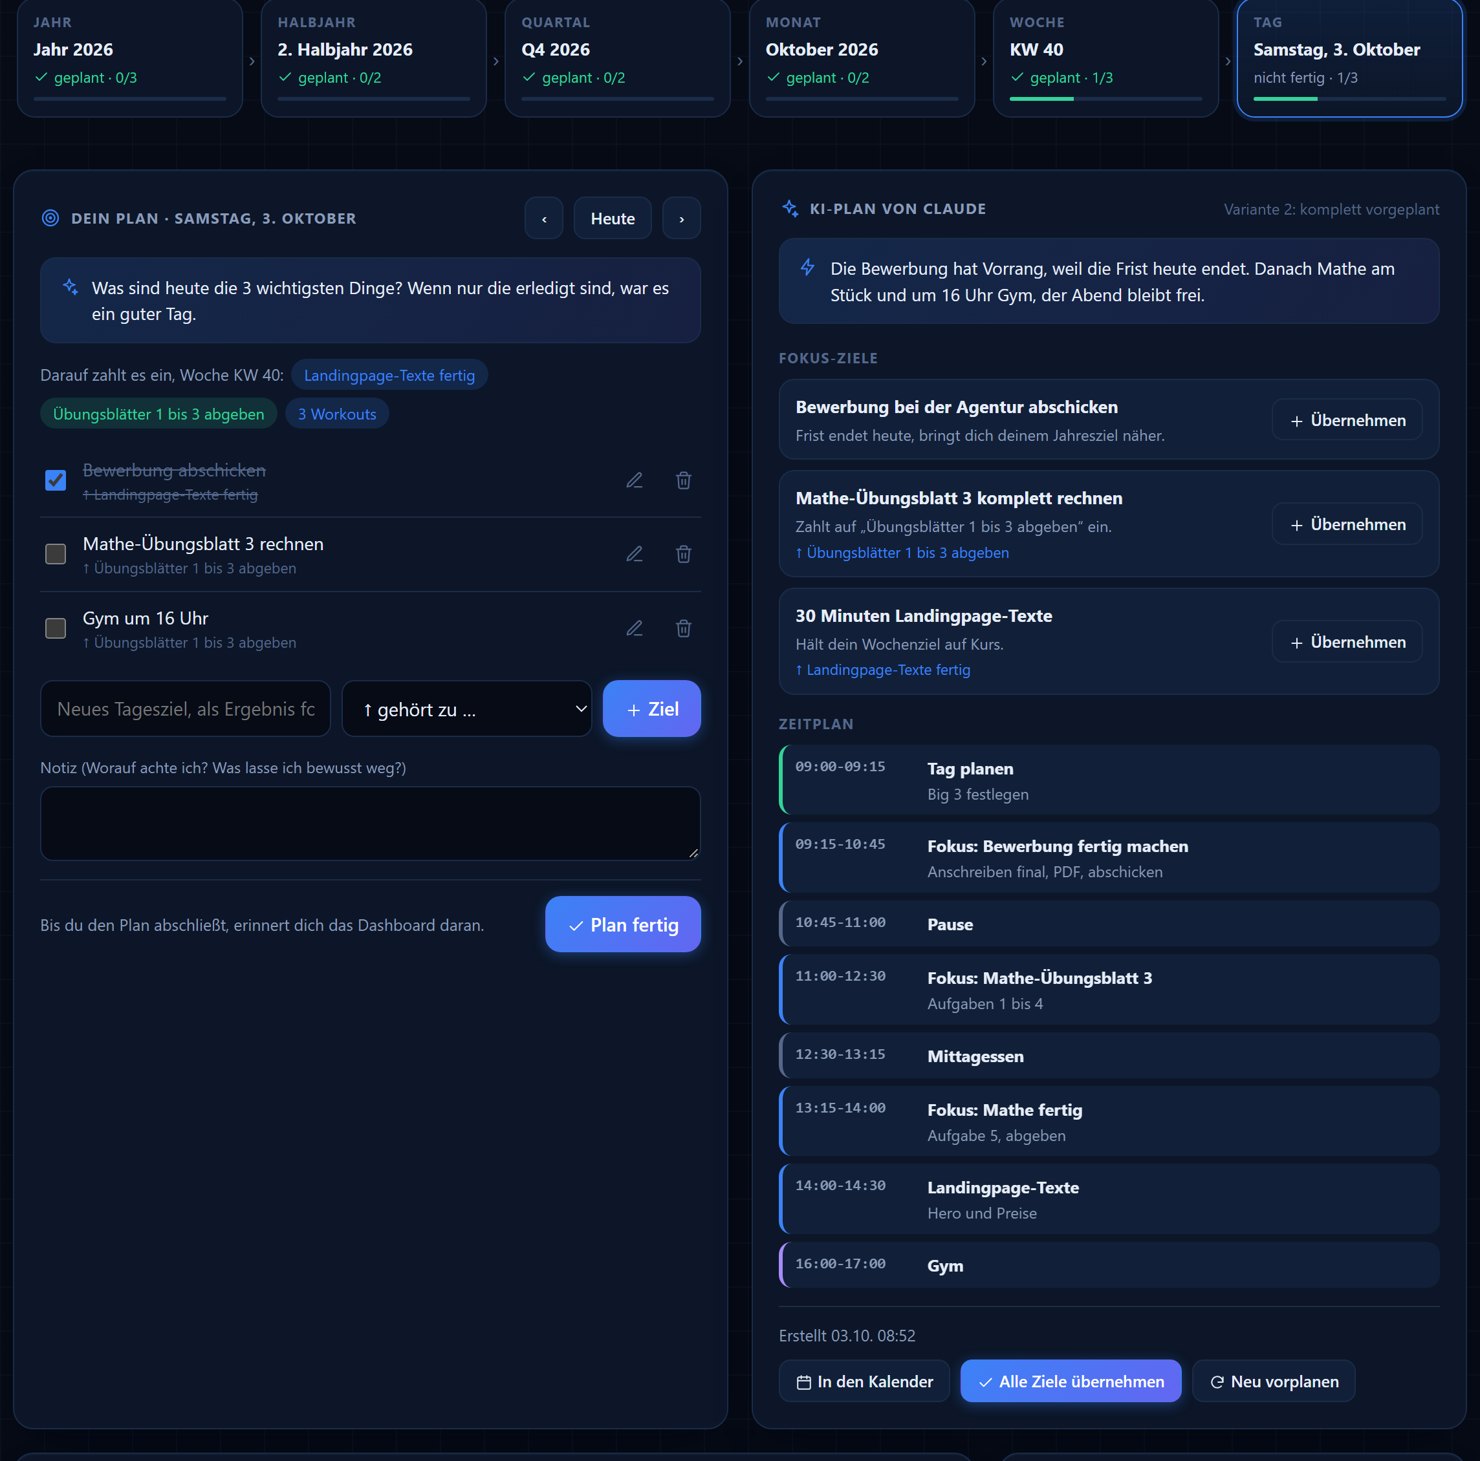Click the green 'Übungsblätter 1 bis 3 abgeben' chip

point(159,414)
